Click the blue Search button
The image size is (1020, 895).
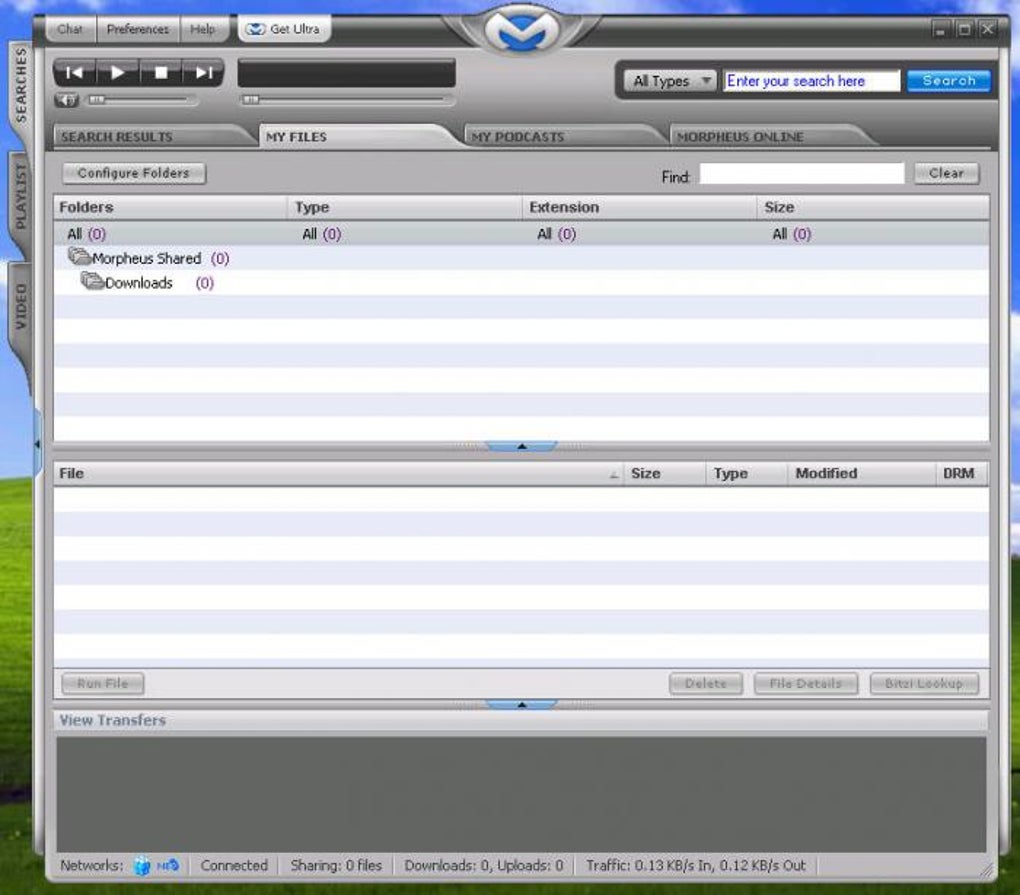(x=948, y=81)
